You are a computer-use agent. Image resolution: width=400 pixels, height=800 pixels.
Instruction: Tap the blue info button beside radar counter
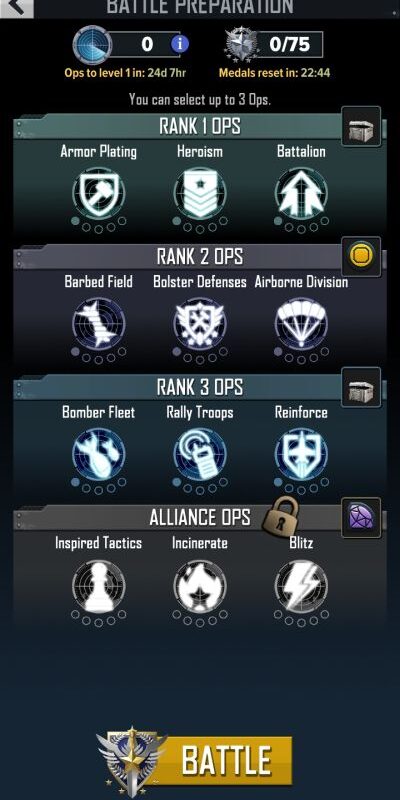coord(180,44)
